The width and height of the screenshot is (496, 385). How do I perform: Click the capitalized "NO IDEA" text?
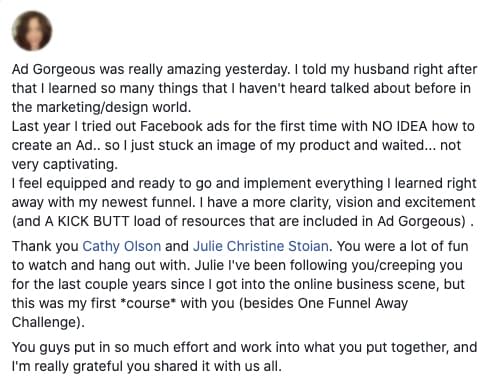coord(399,126)
